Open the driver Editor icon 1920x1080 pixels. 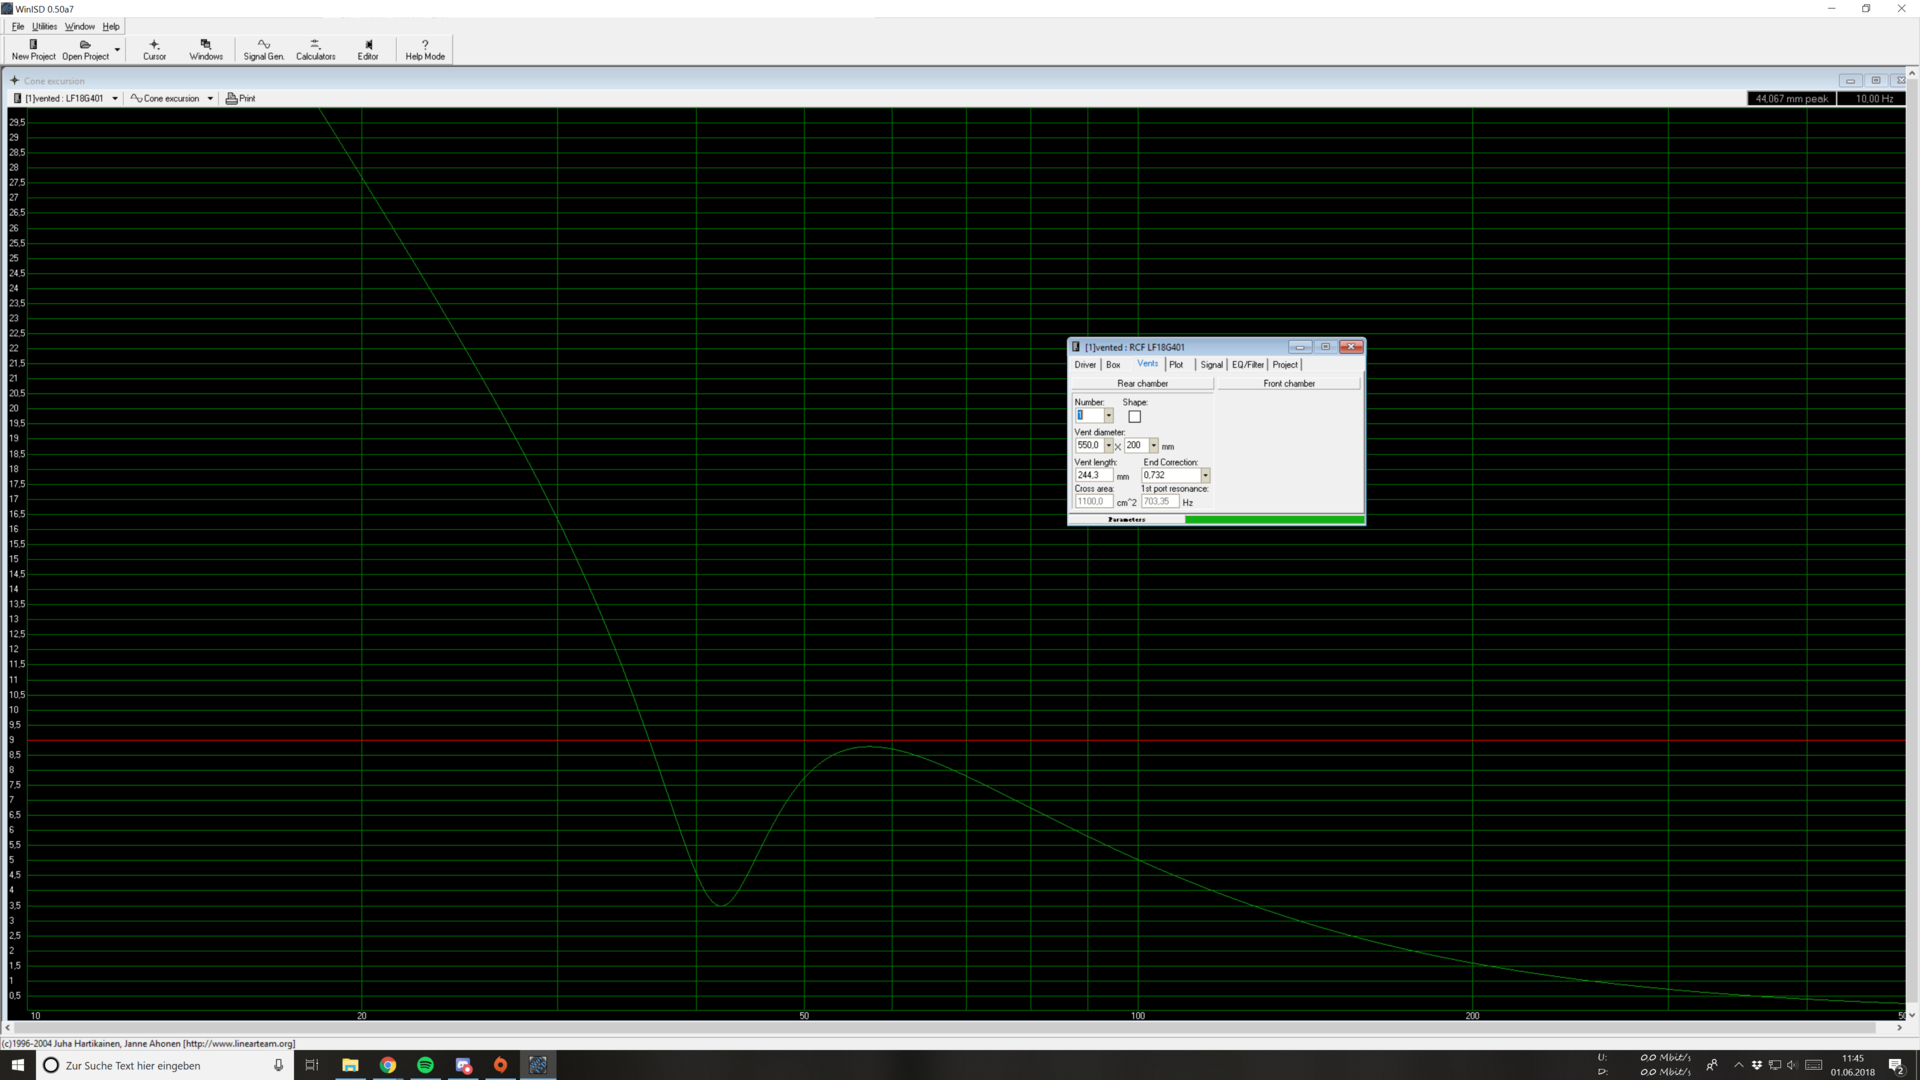click(x=368, y=45)
